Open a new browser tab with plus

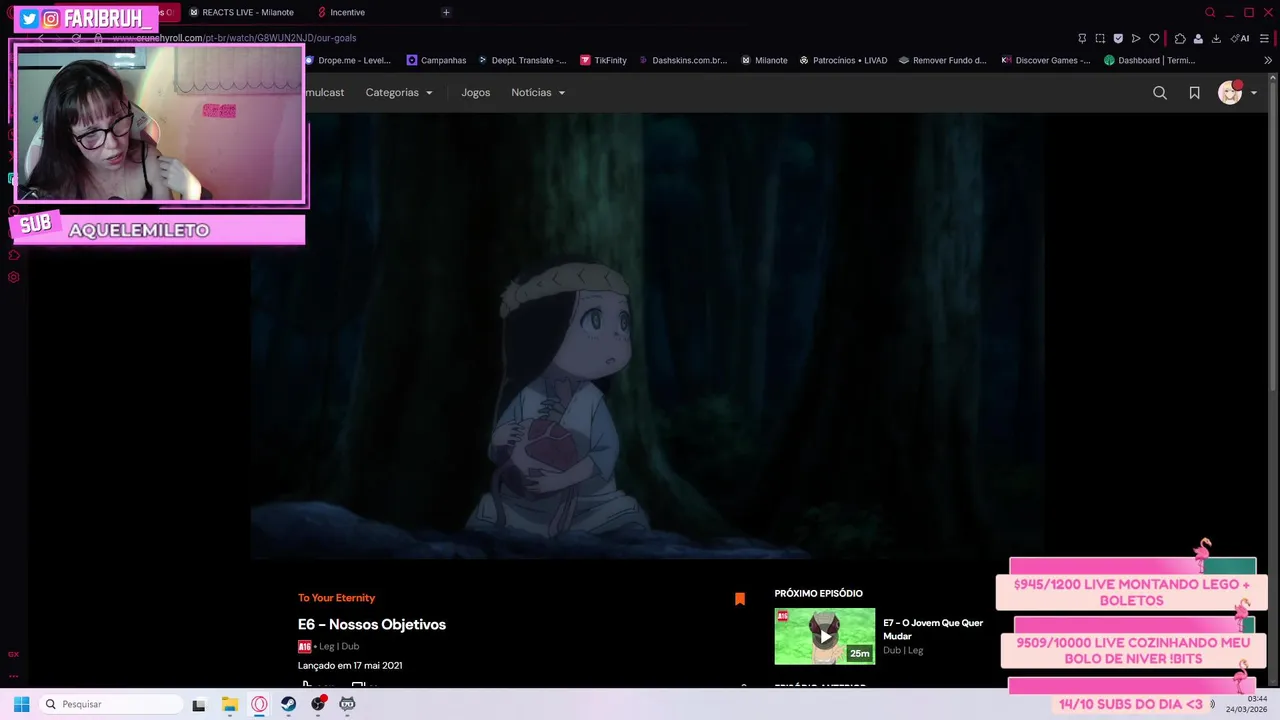(x=446, y=12)
